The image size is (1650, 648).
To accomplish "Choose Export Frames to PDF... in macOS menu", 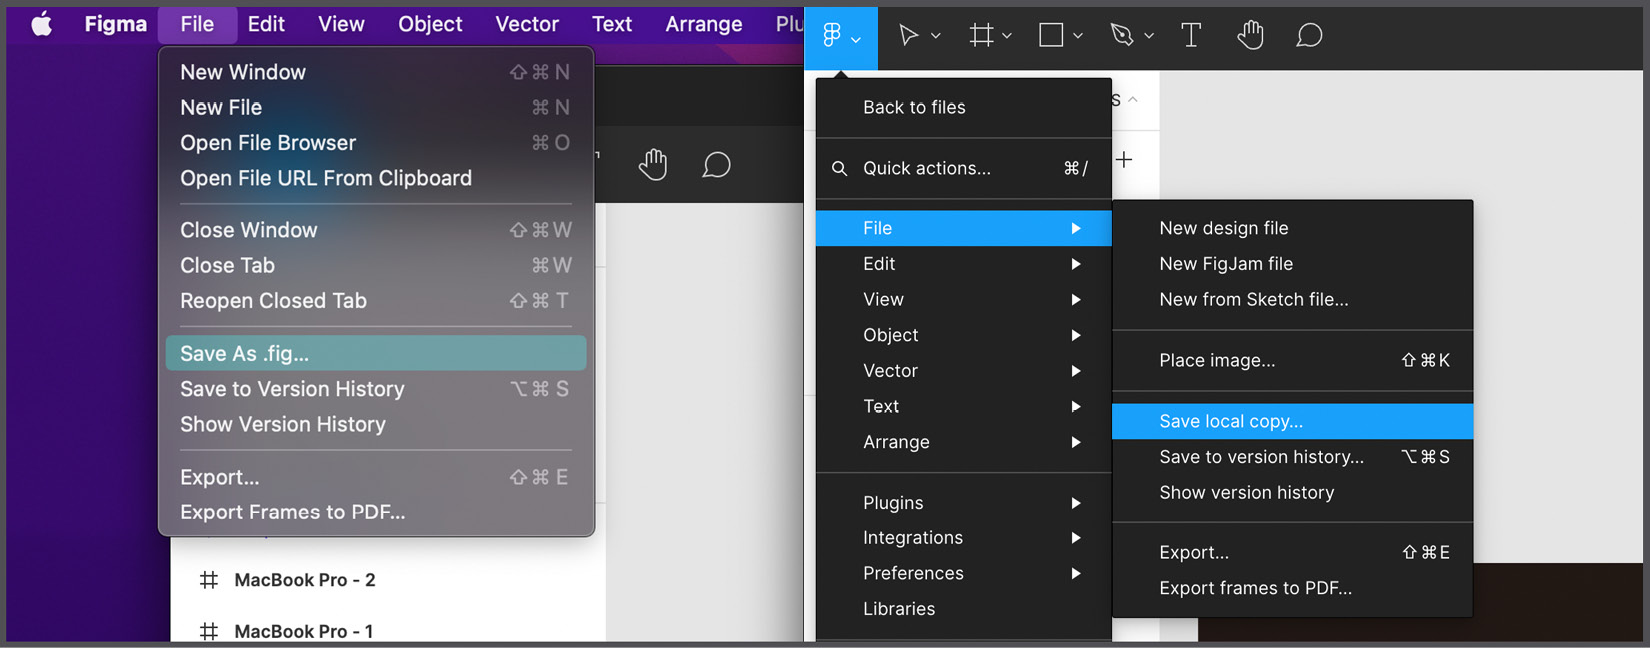I will click(376, 512).
